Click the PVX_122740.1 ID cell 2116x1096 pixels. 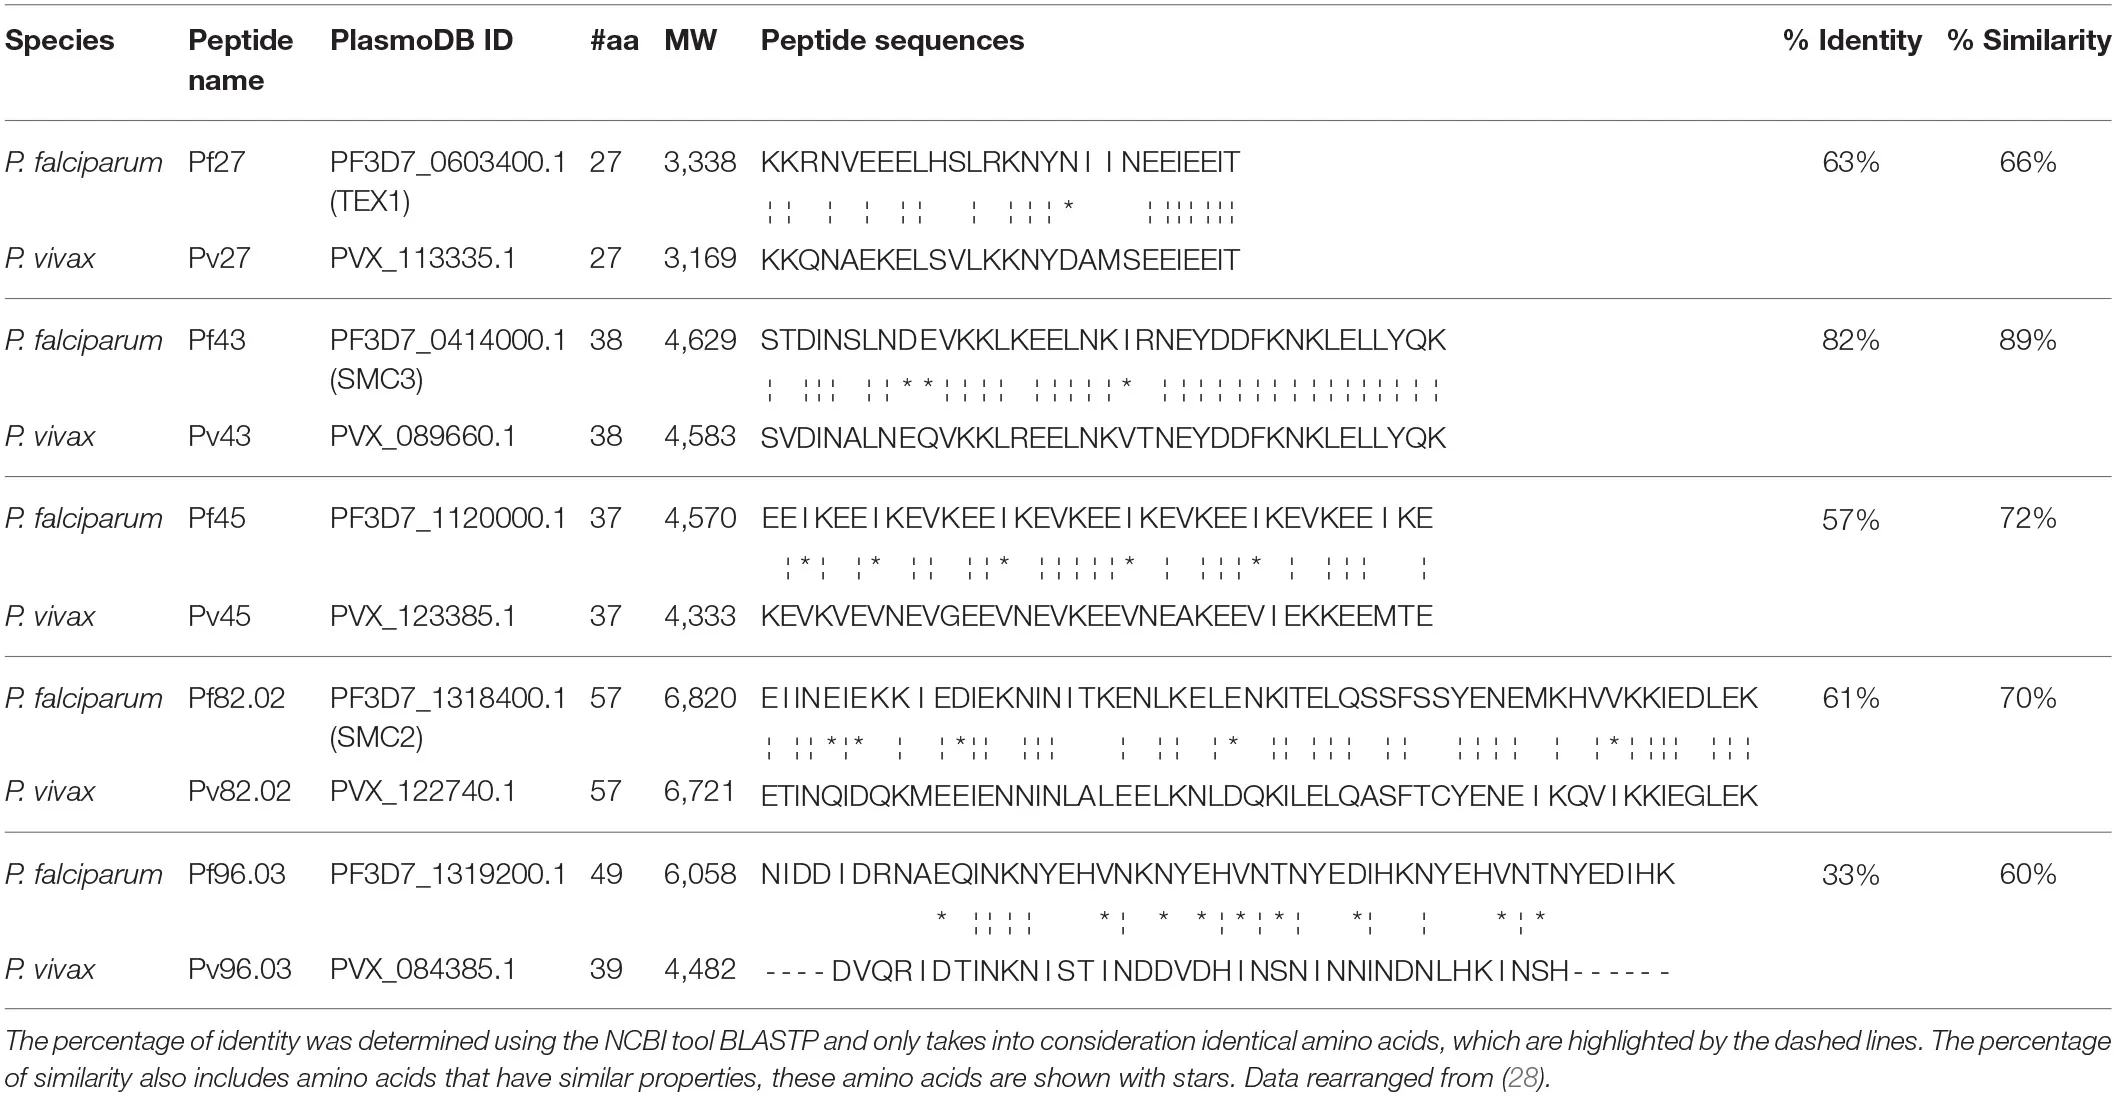click(x=423, y=792)
